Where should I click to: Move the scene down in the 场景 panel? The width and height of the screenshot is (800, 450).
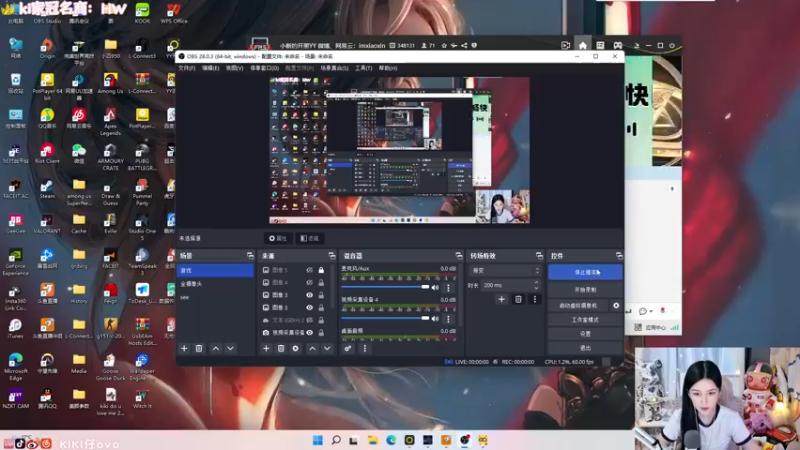pyautogui.click(x=231, y=348)
